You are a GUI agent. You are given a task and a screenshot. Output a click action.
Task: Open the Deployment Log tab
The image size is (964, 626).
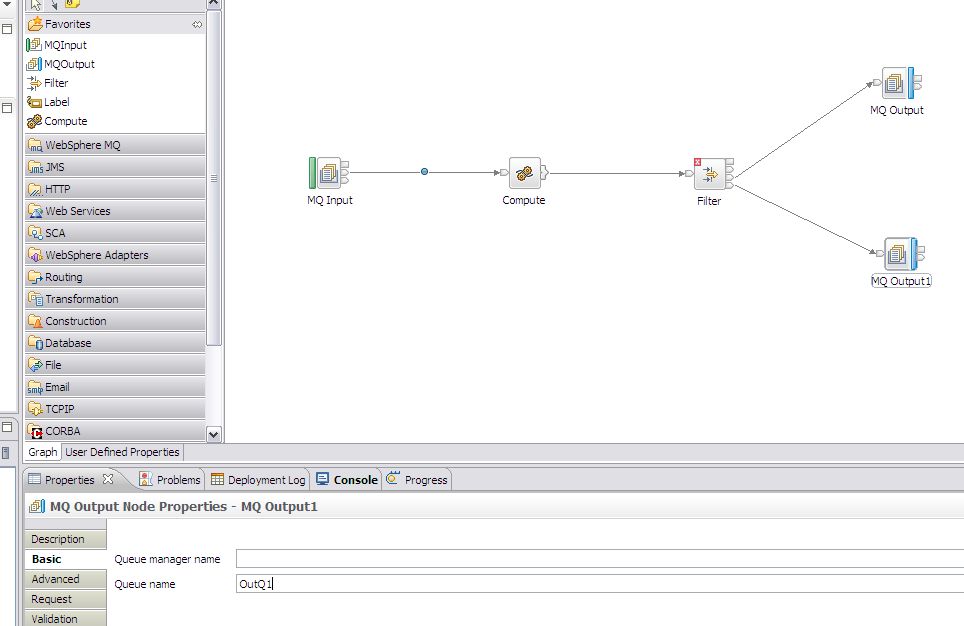point(258,480)
